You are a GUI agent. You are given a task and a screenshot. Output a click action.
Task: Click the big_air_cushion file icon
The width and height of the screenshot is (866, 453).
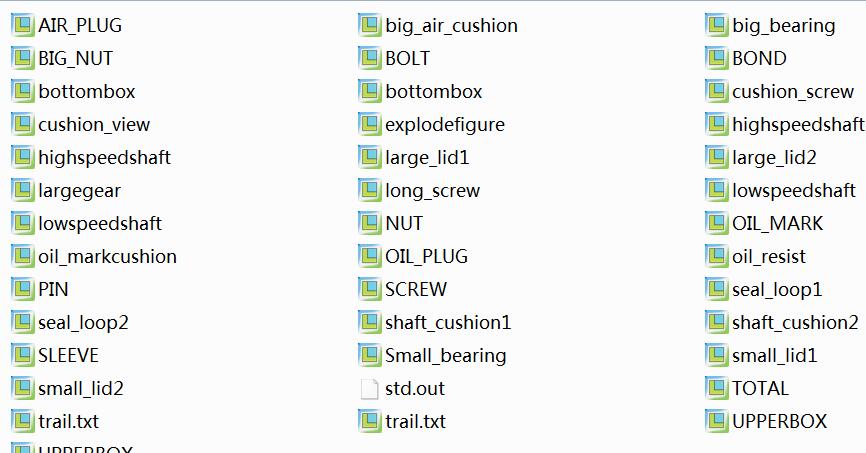click(369, 25)
